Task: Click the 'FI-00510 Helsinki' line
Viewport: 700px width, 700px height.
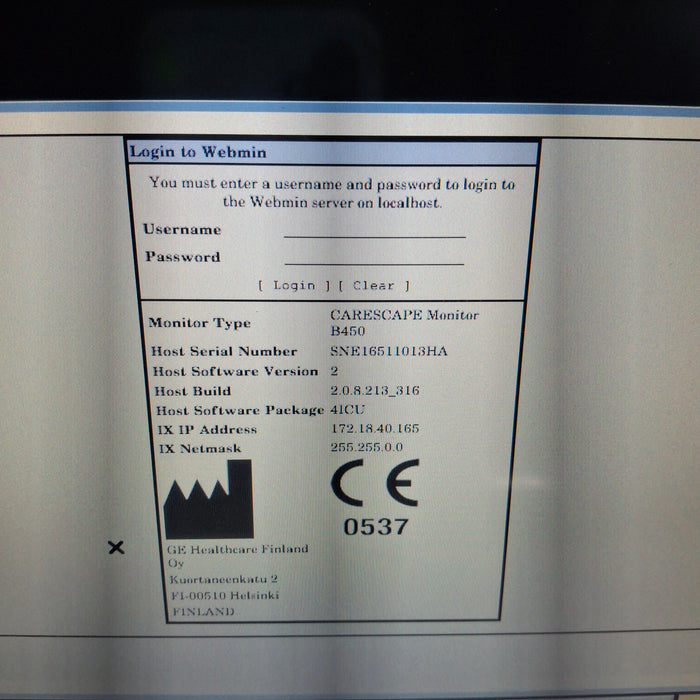Action: [x=225, y=596]
